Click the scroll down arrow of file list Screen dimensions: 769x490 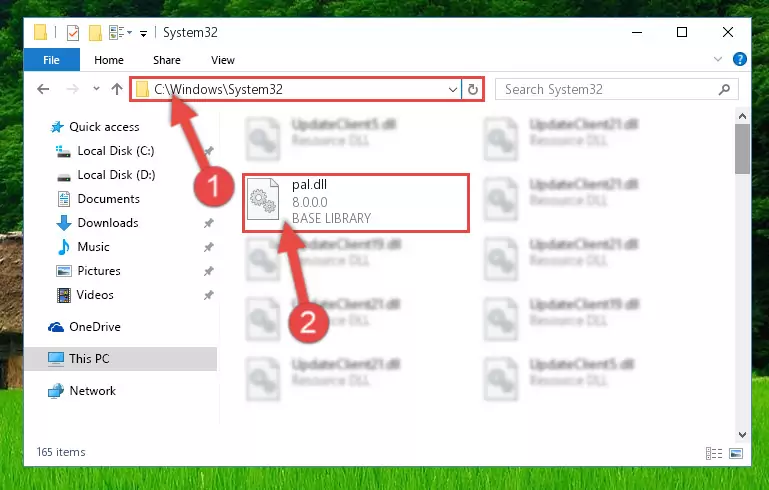tap(742, 435)
